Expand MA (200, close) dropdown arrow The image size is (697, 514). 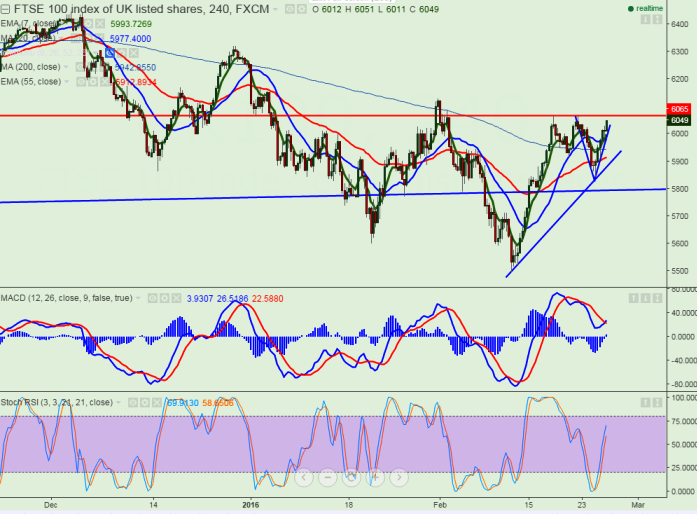(x=66, y=67)
